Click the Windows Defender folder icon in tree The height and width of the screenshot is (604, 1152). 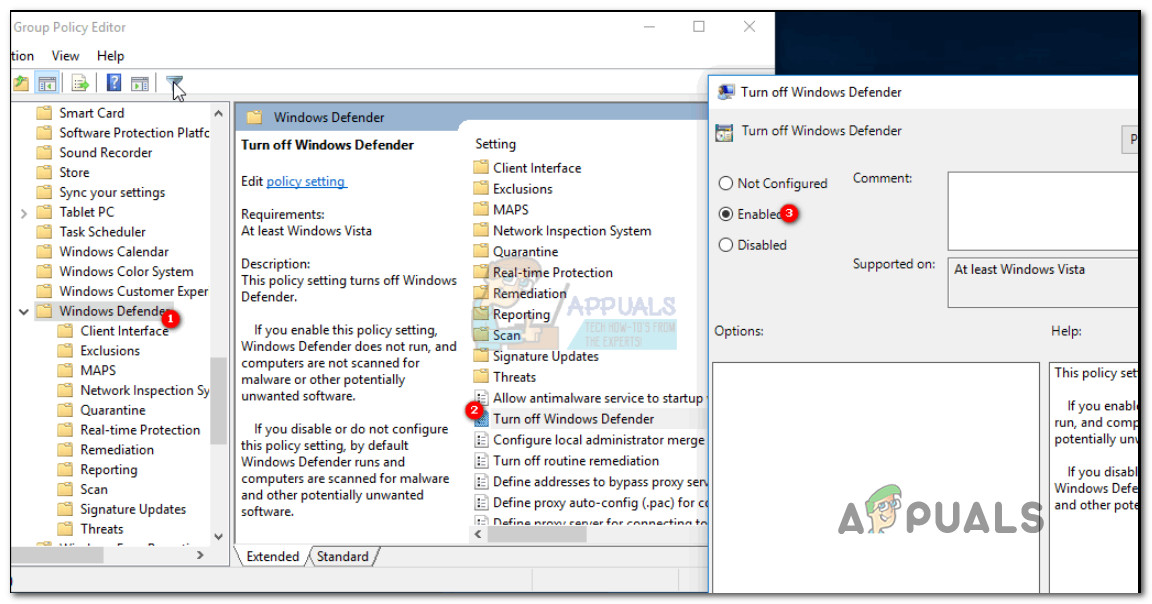(45, 311)
